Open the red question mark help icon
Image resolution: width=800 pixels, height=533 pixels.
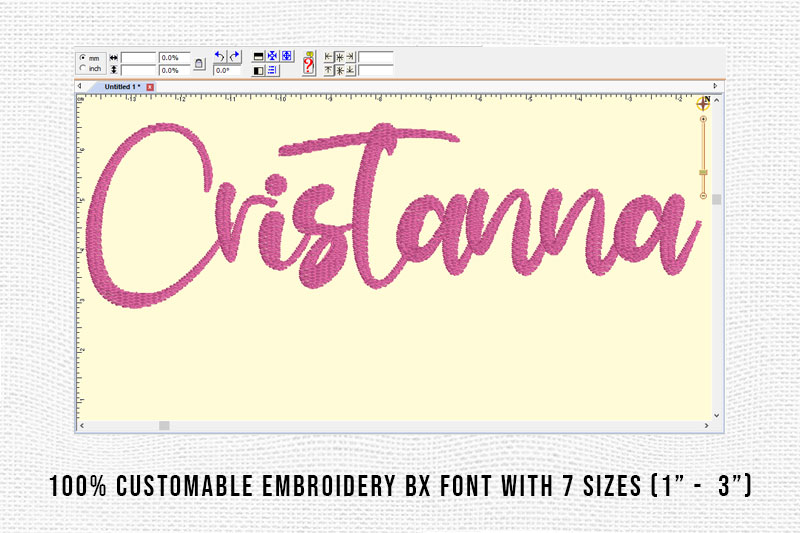point(309,63)
